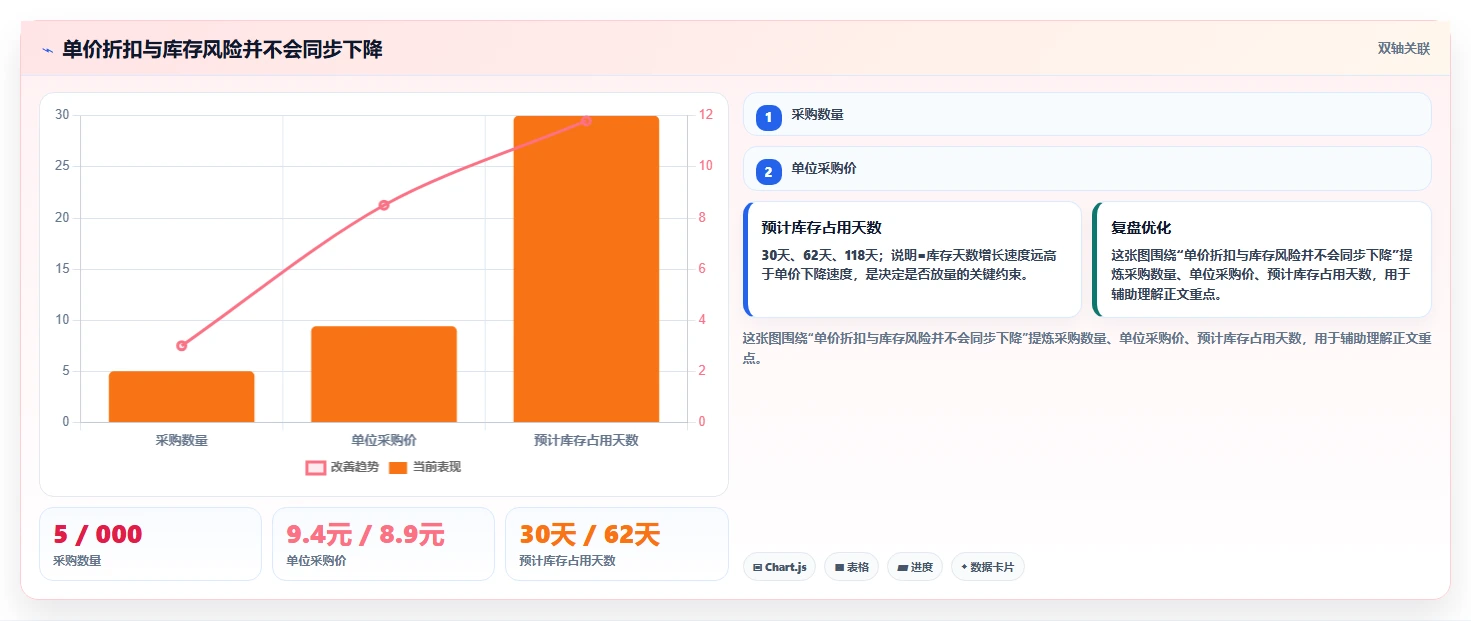Click the left axis value 15

coord(62,269)
